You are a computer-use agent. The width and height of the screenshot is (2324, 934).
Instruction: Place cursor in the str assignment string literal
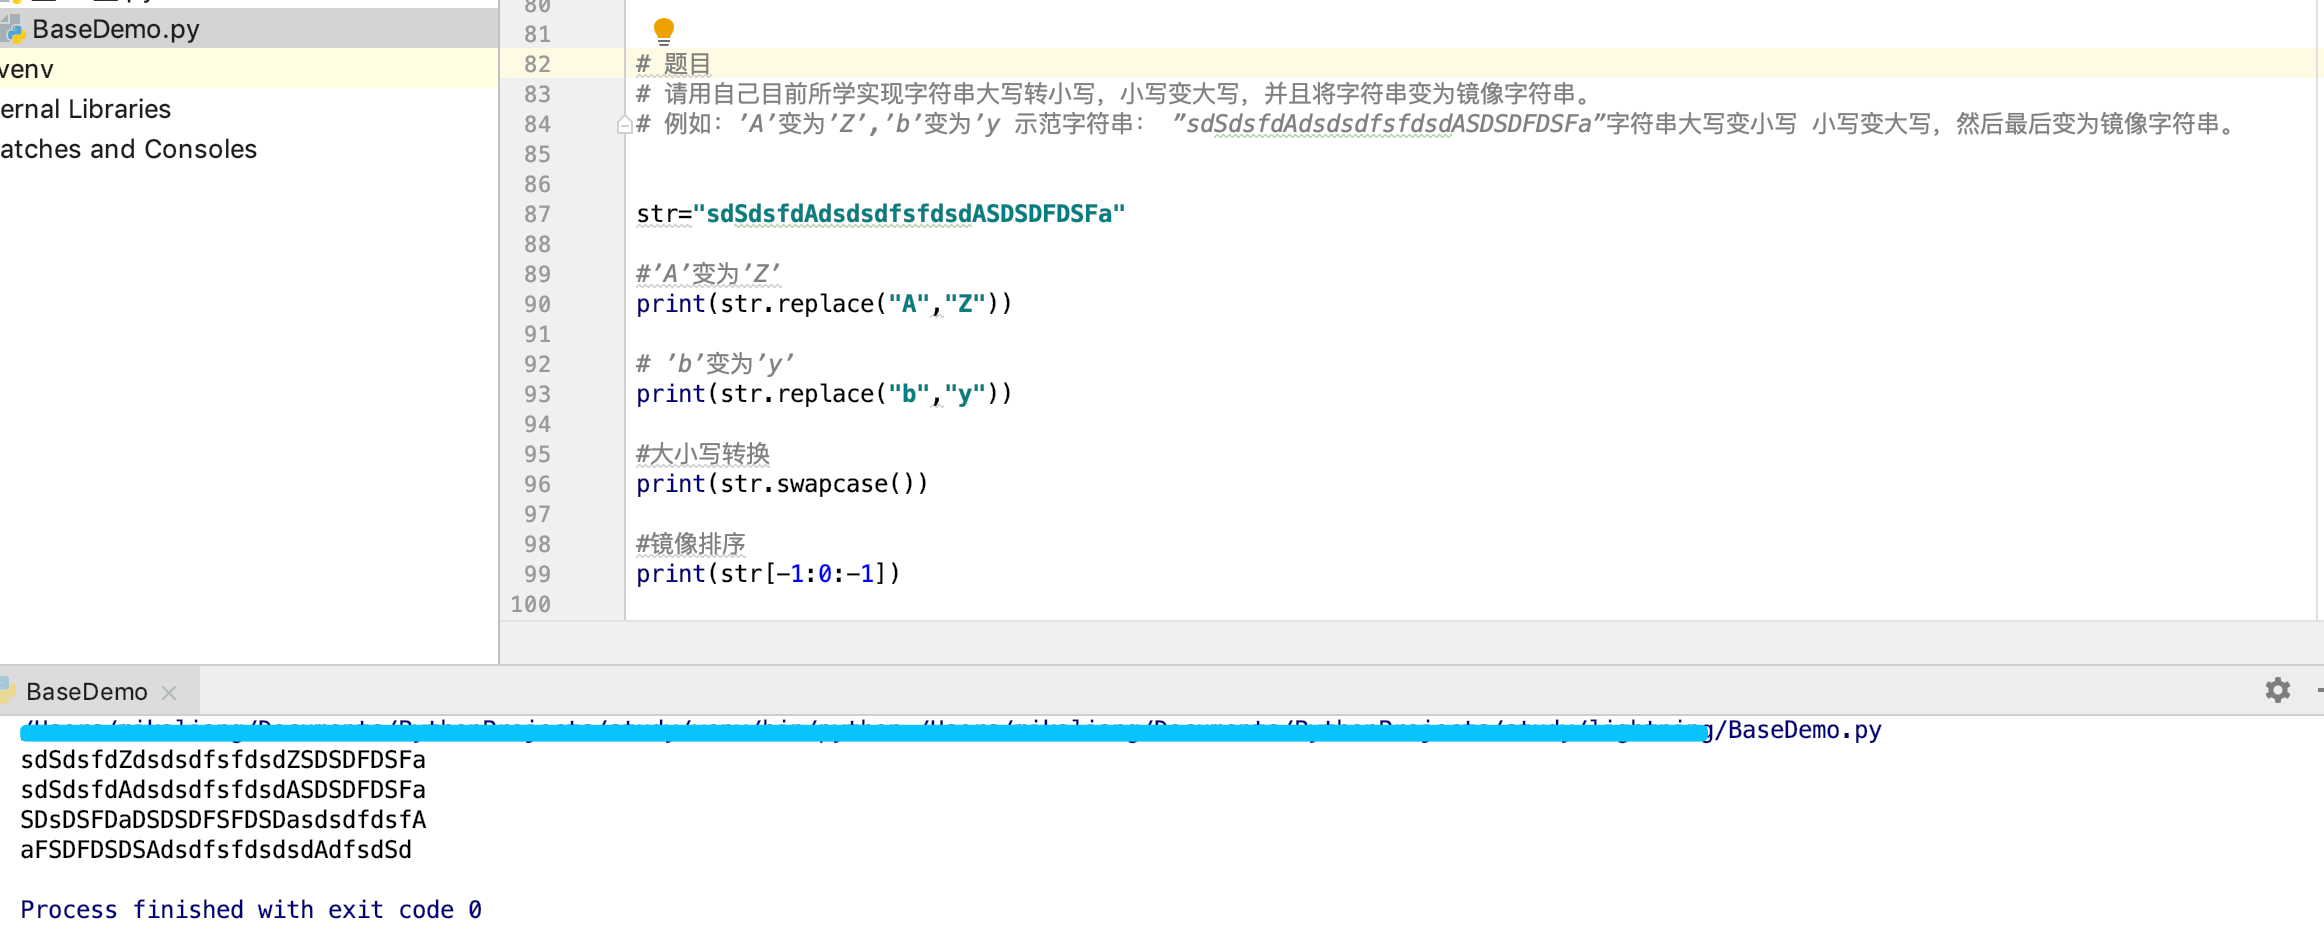coord(908,214)
